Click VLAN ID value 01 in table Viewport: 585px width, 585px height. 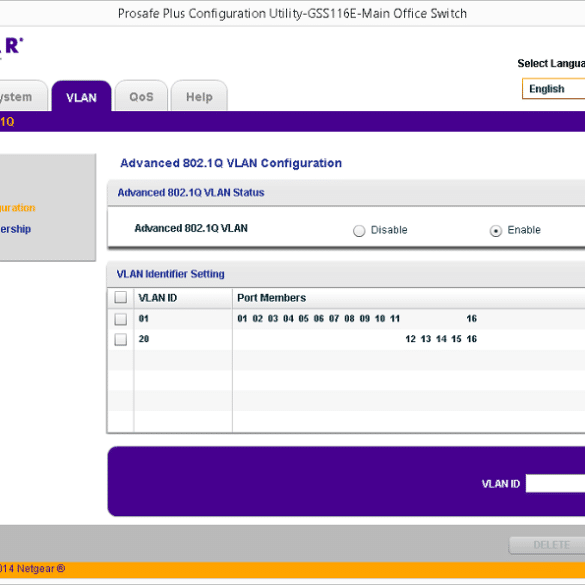coord(144,319)
